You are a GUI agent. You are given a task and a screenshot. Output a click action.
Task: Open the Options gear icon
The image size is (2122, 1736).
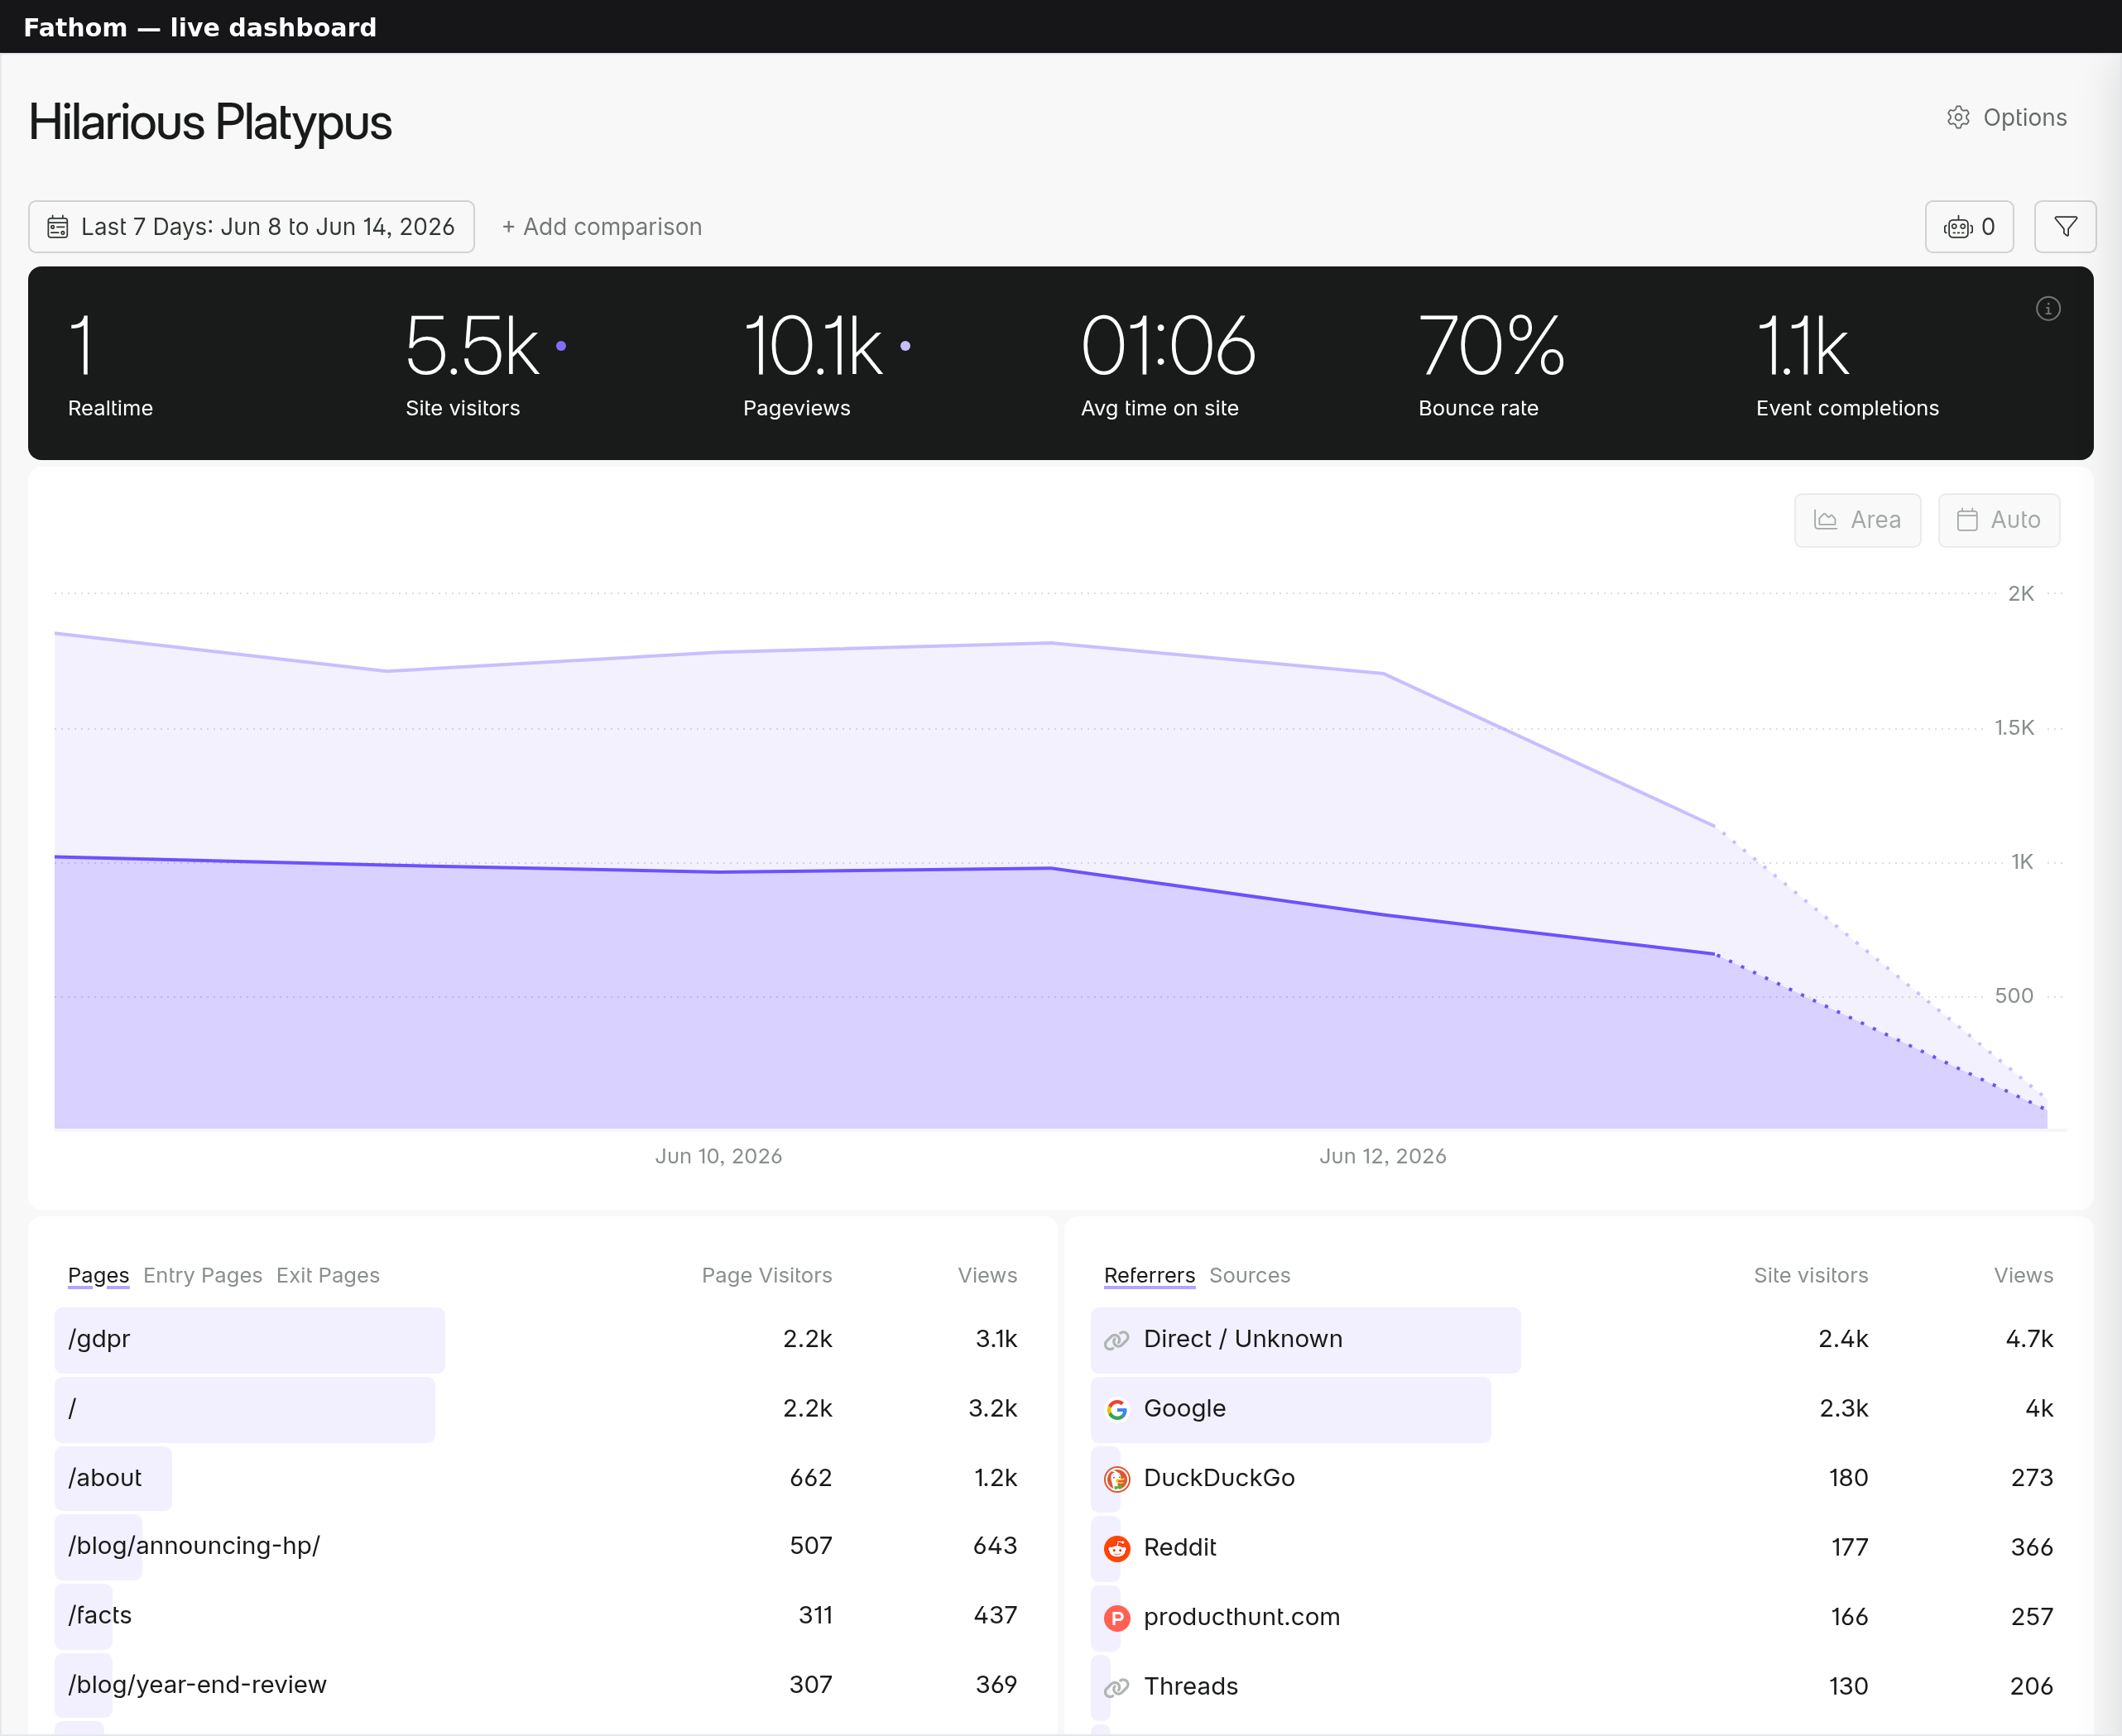[x=1958, y=118]
